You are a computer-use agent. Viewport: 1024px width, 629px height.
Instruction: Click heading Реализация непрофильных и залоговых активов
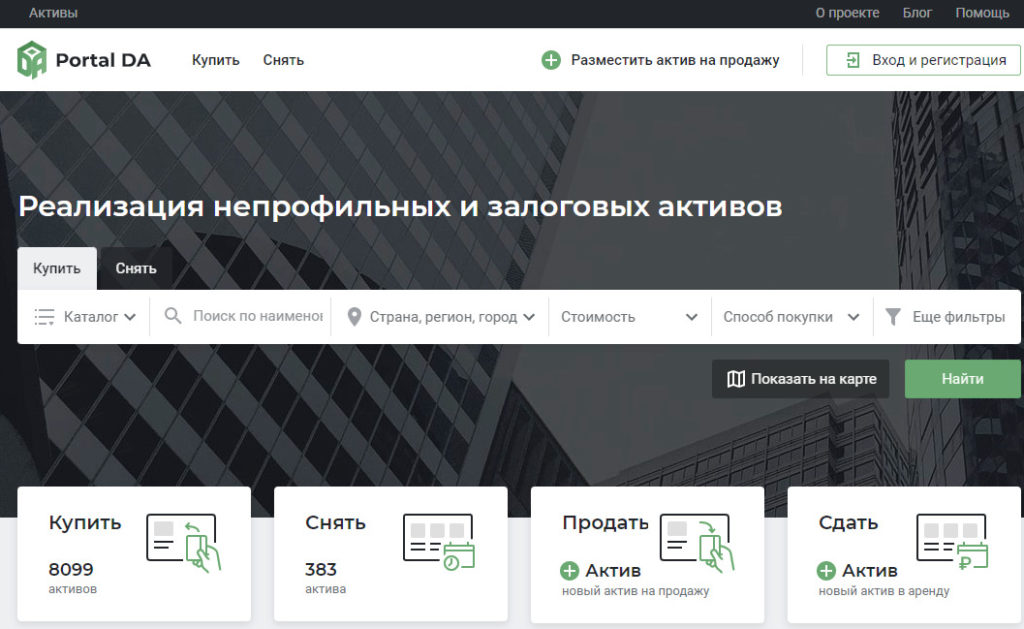coord(400,206)
